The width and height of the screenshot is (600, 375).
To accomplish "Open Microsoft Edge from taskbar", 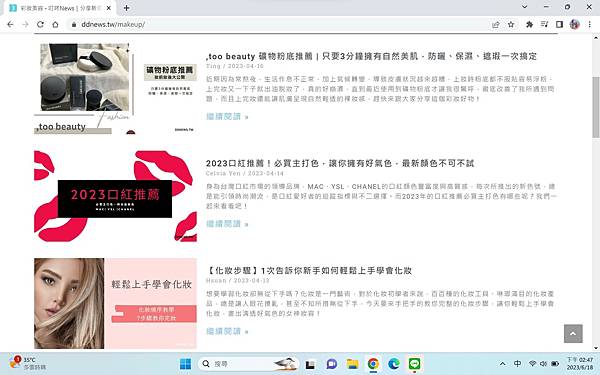I will [x=394, y=364].
